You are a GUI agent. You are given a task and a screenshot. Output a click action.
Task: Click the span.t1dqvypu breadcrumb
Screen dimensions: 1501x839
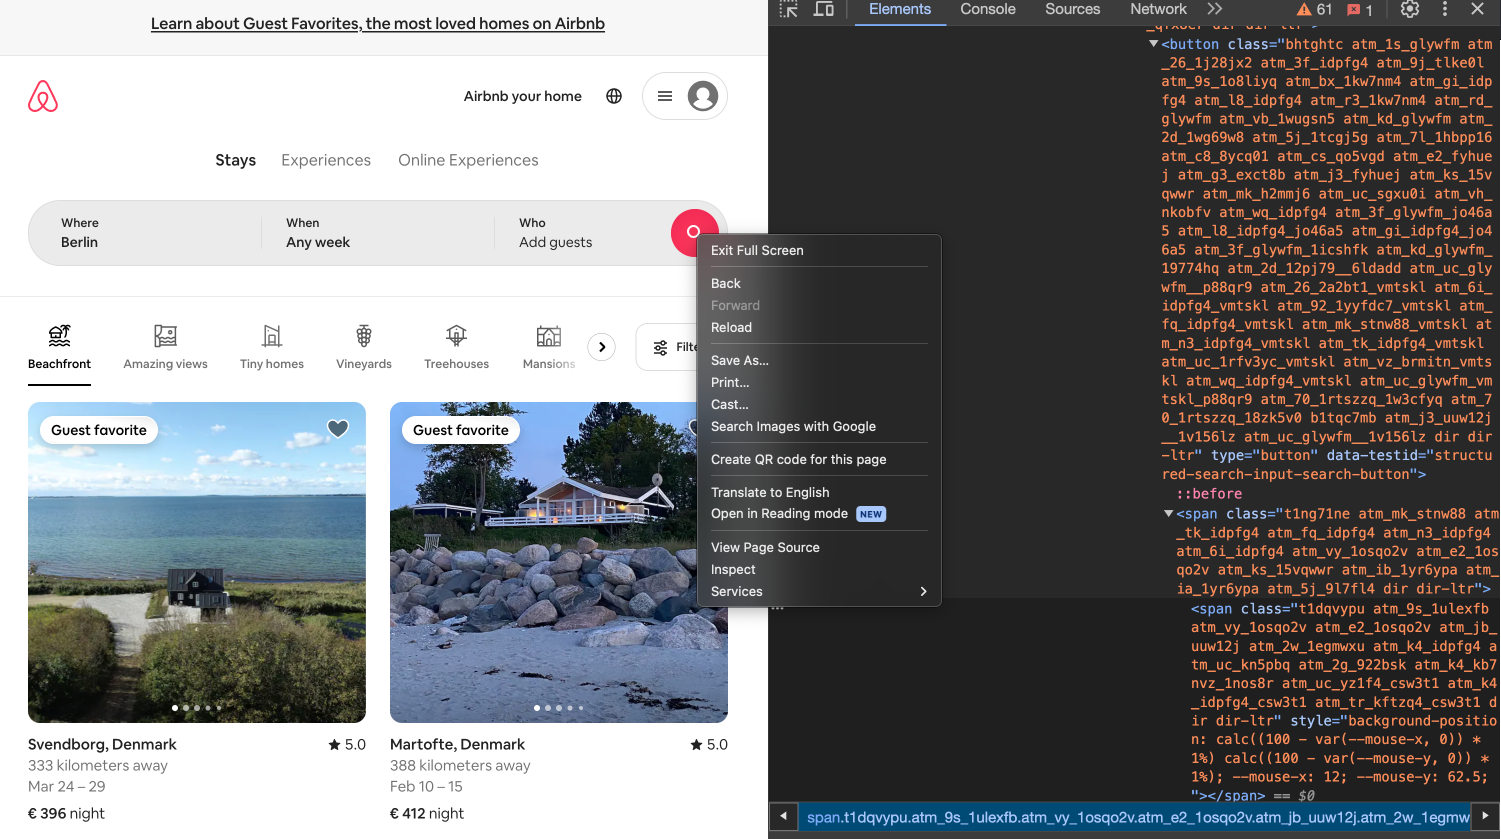click(1138, 817)
